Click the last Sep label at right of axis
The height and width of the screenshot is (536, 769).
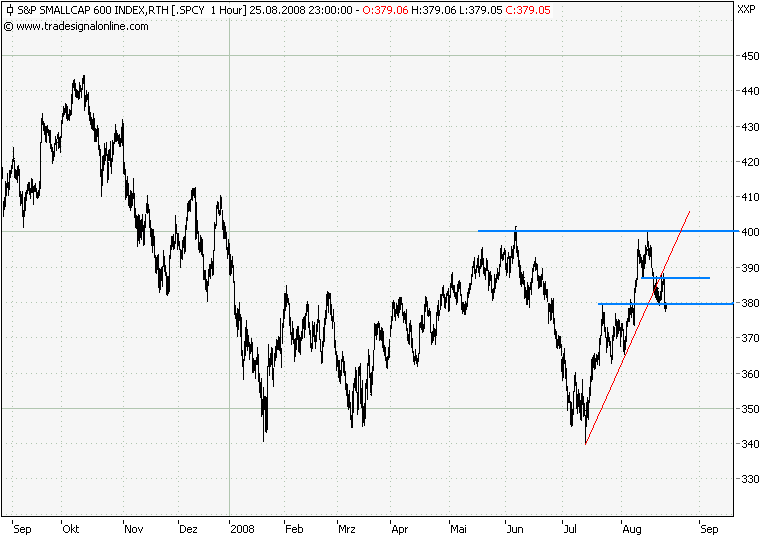tap(709, 529)
